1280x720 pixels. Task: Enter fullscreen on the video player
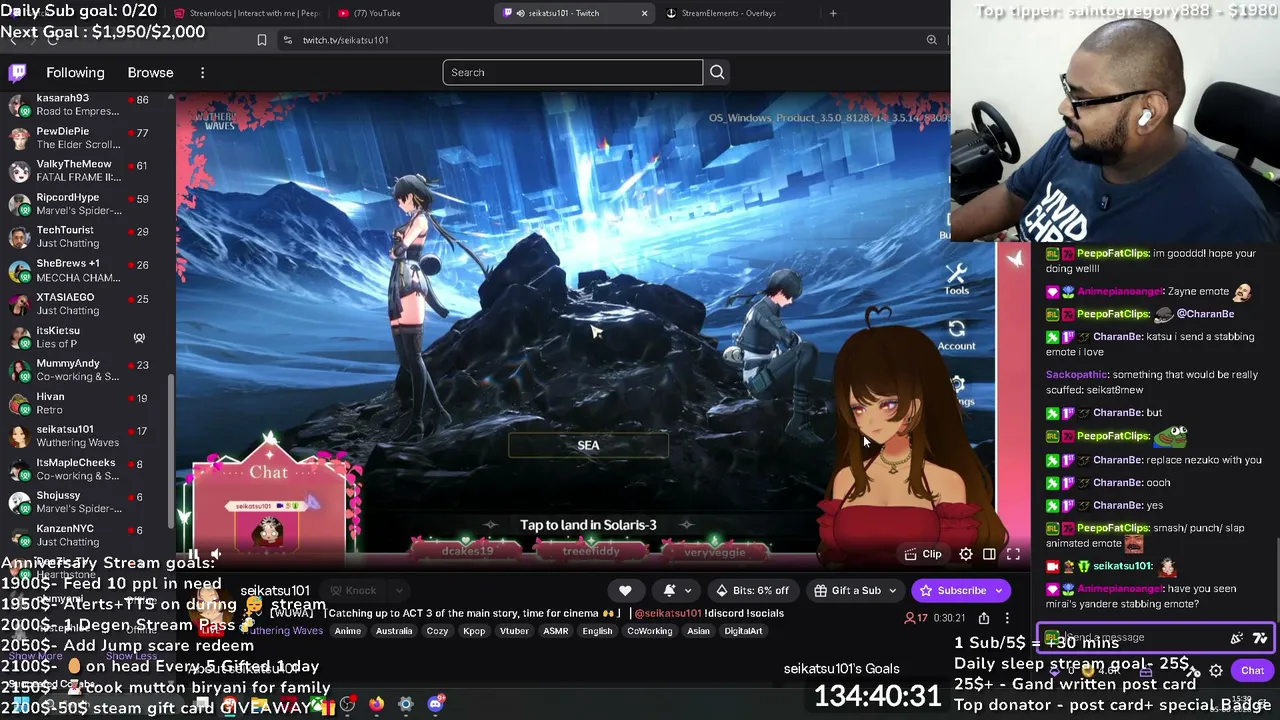coord(1013,554)
